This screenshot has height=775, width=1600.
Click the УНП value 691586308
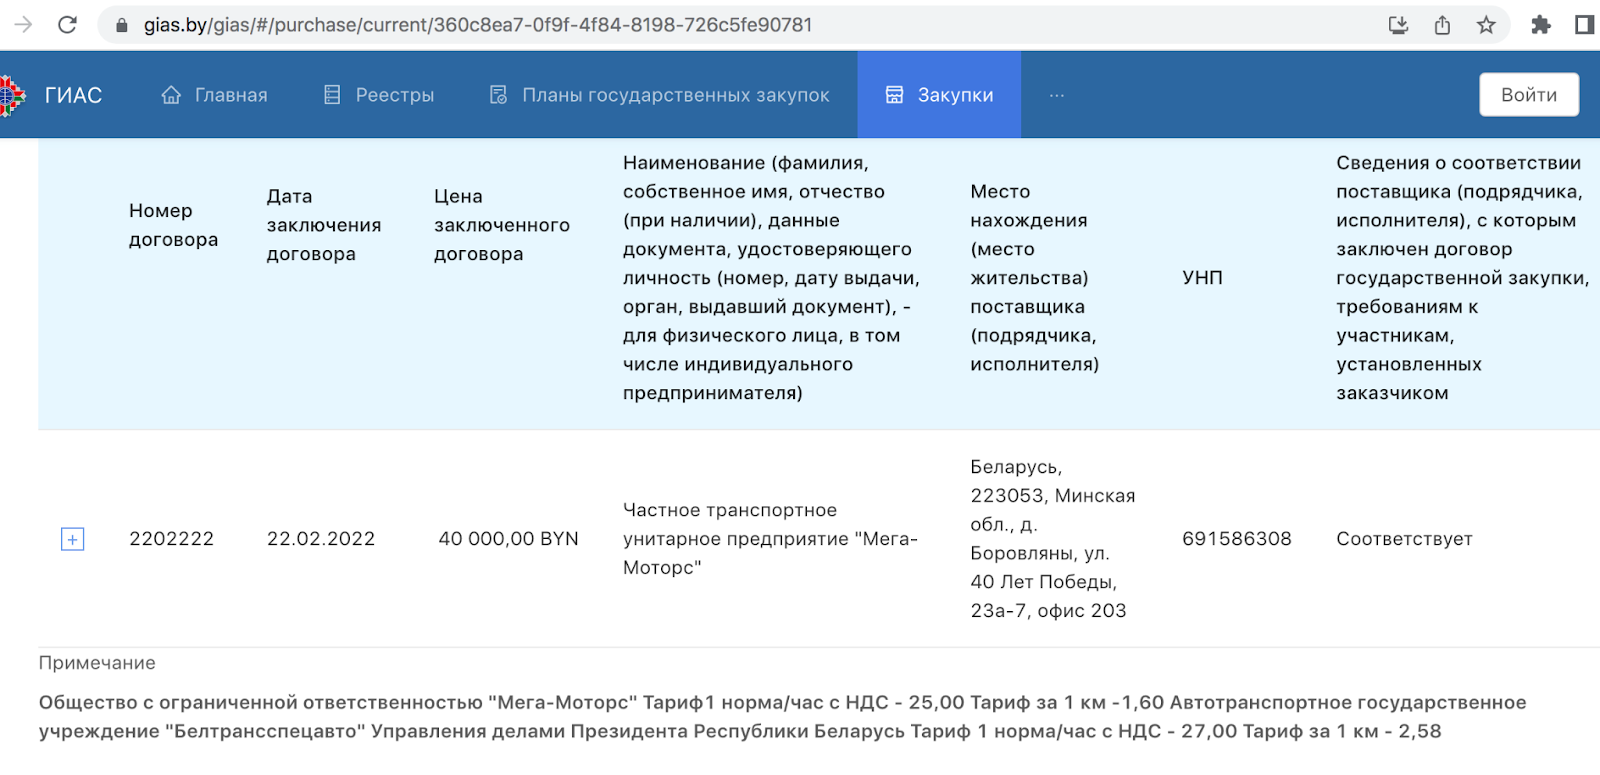pyautogui.click(x=1237, y=539)
